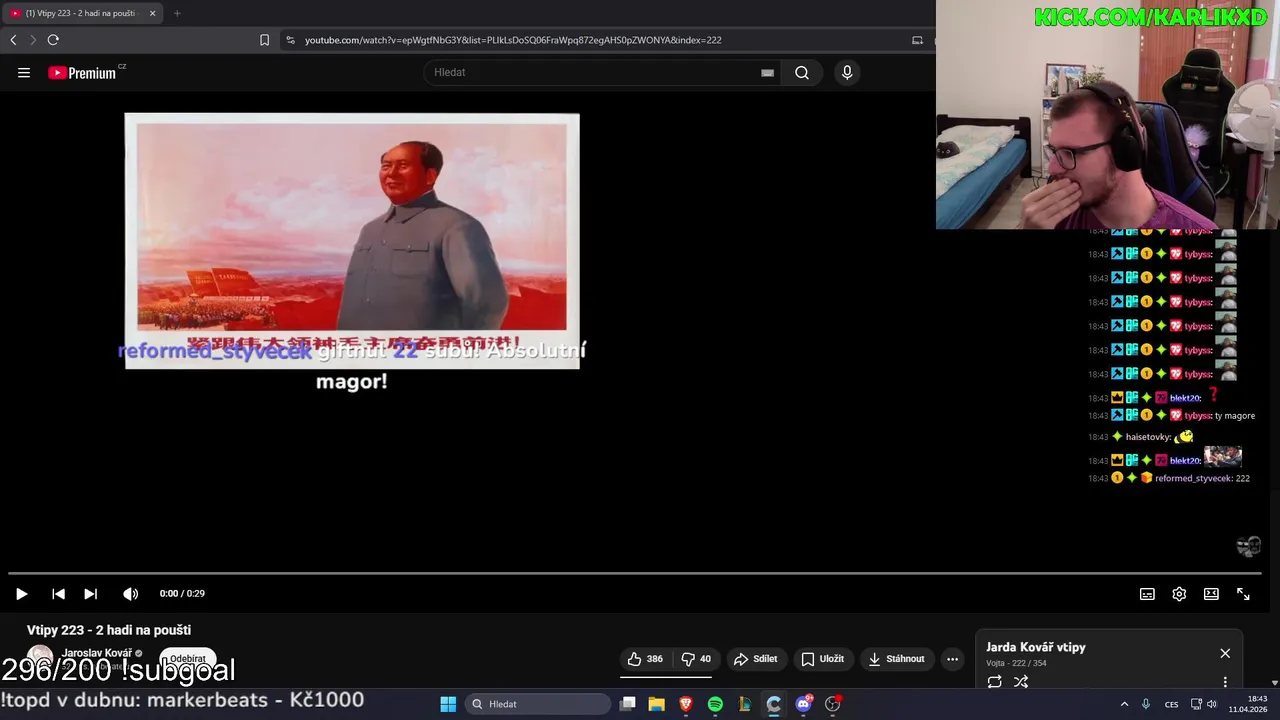Open Brave browser taskbar icon
1280x720 pixels.
coord(686,704)
